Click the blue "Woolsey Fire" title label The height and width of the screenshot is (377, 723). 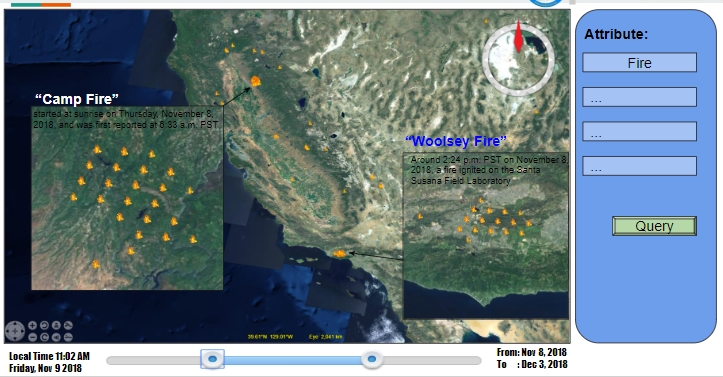pos(456,141)
